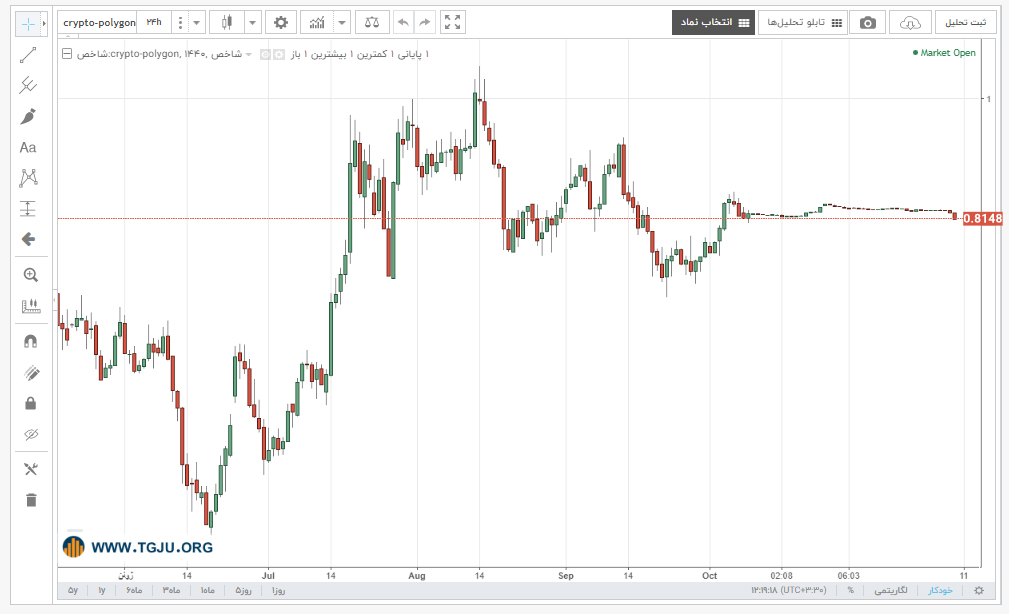Select the ruler measure tool
The image size is (1009, 614).
(30, 306)
